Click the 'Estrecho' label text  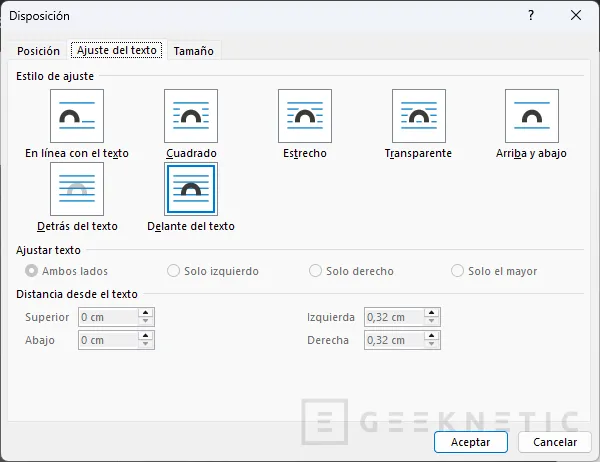305,153
